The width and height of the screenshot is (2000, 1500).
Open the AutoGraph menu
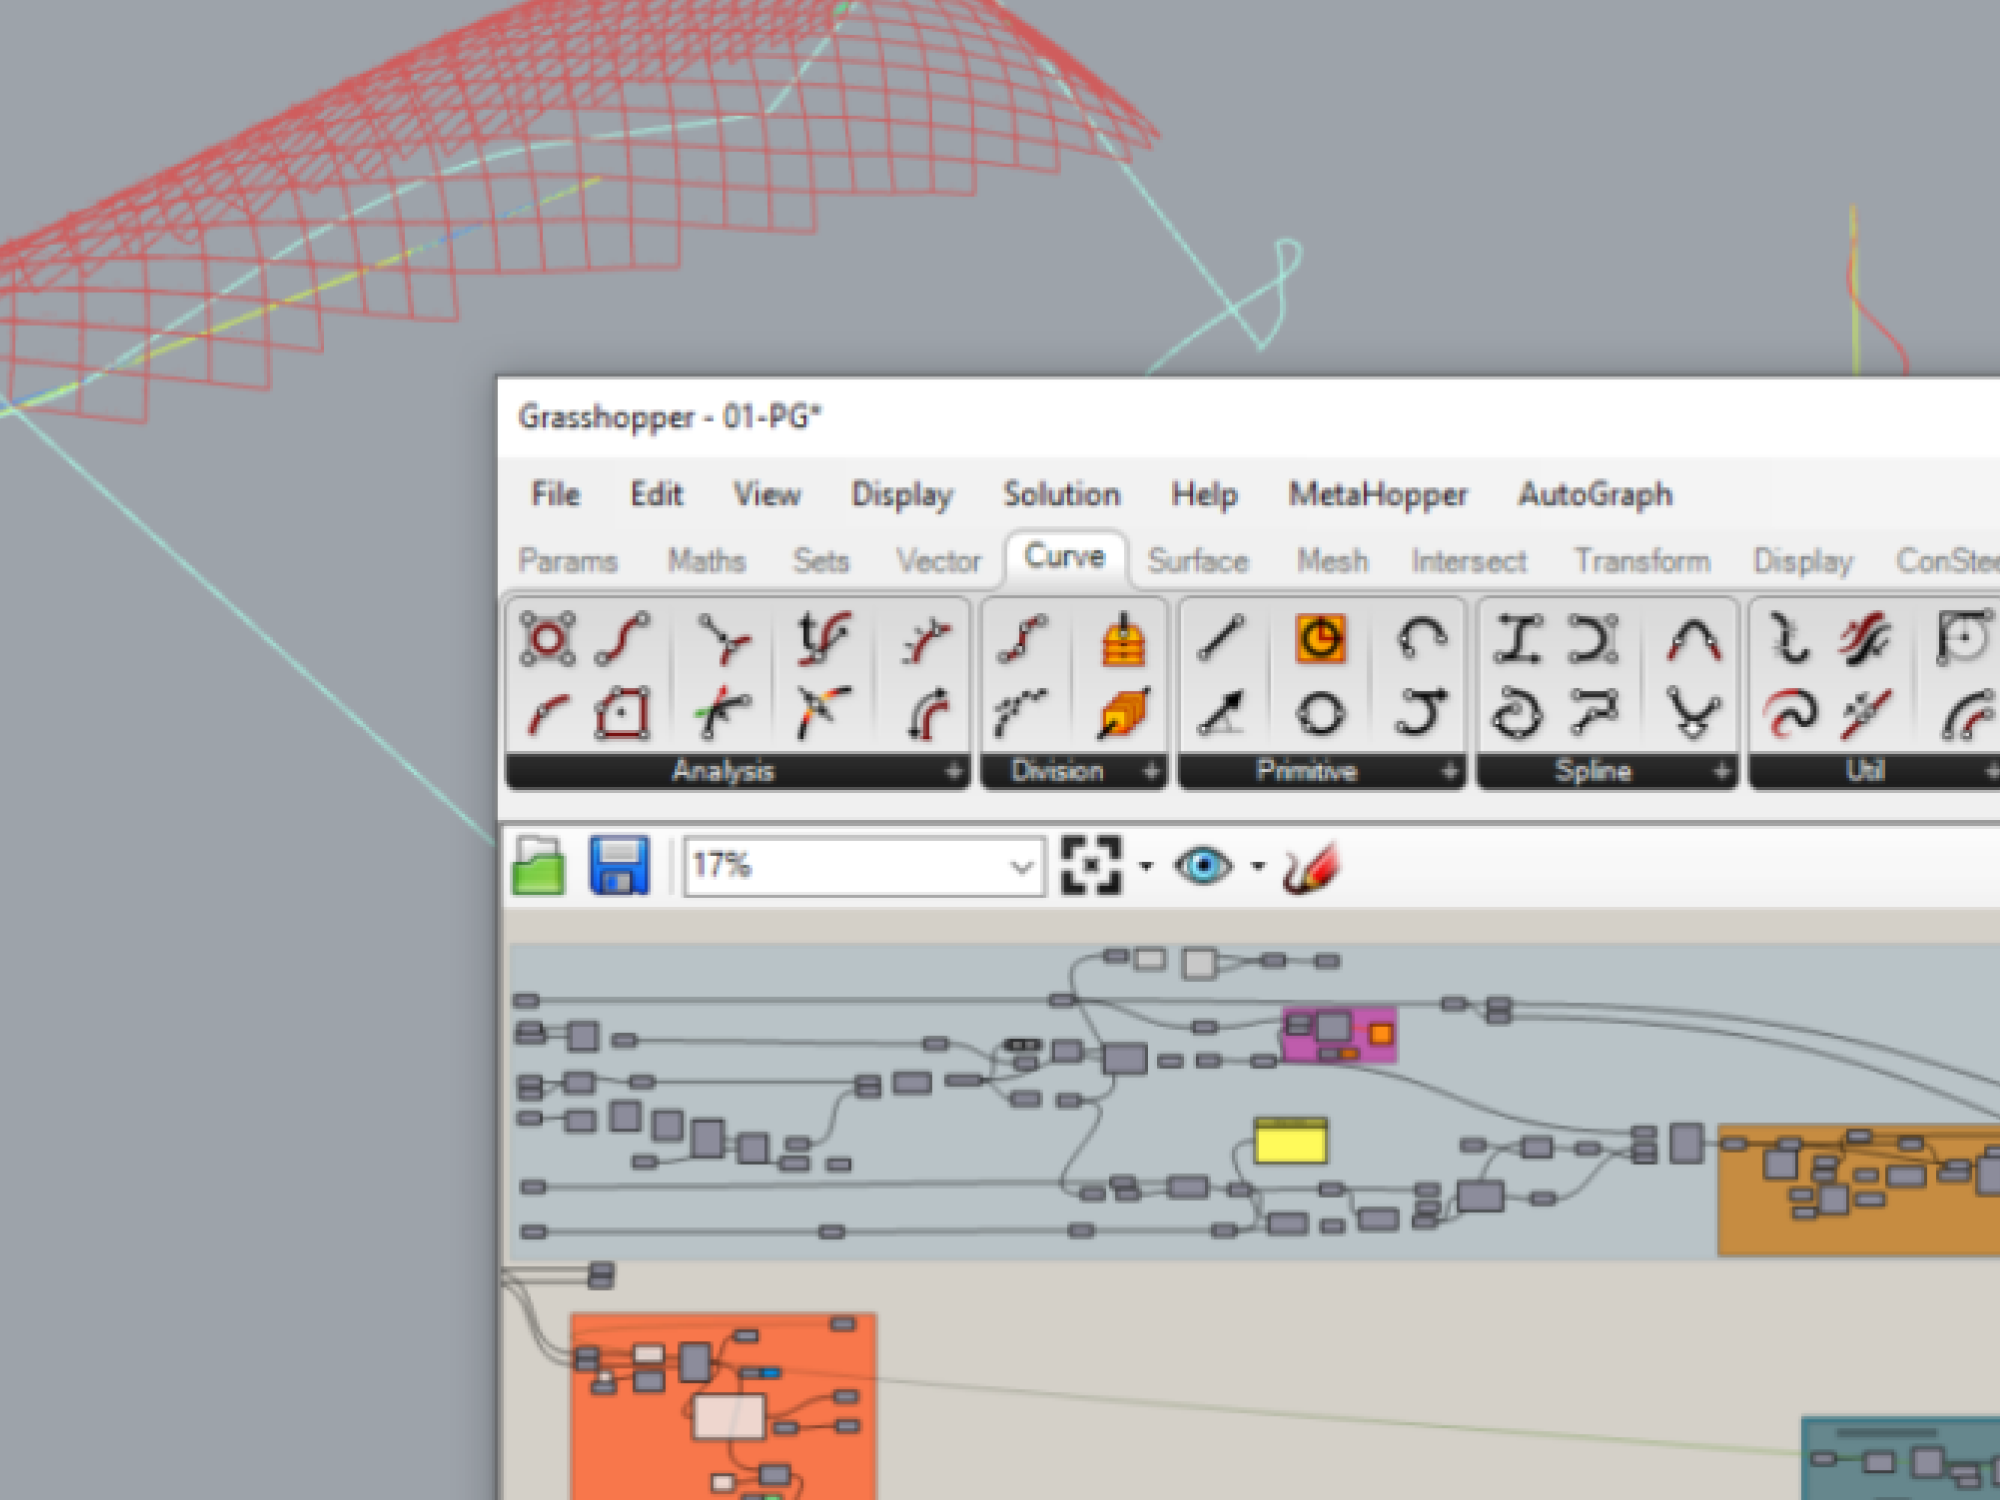point(1596,495)
